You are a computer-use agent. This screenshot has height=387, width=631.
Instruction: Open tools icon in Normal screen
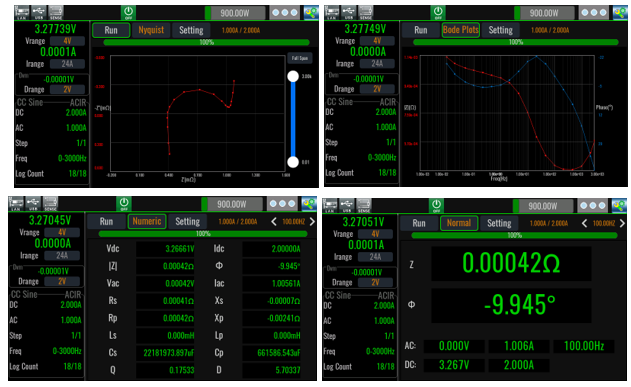[619, 206]
